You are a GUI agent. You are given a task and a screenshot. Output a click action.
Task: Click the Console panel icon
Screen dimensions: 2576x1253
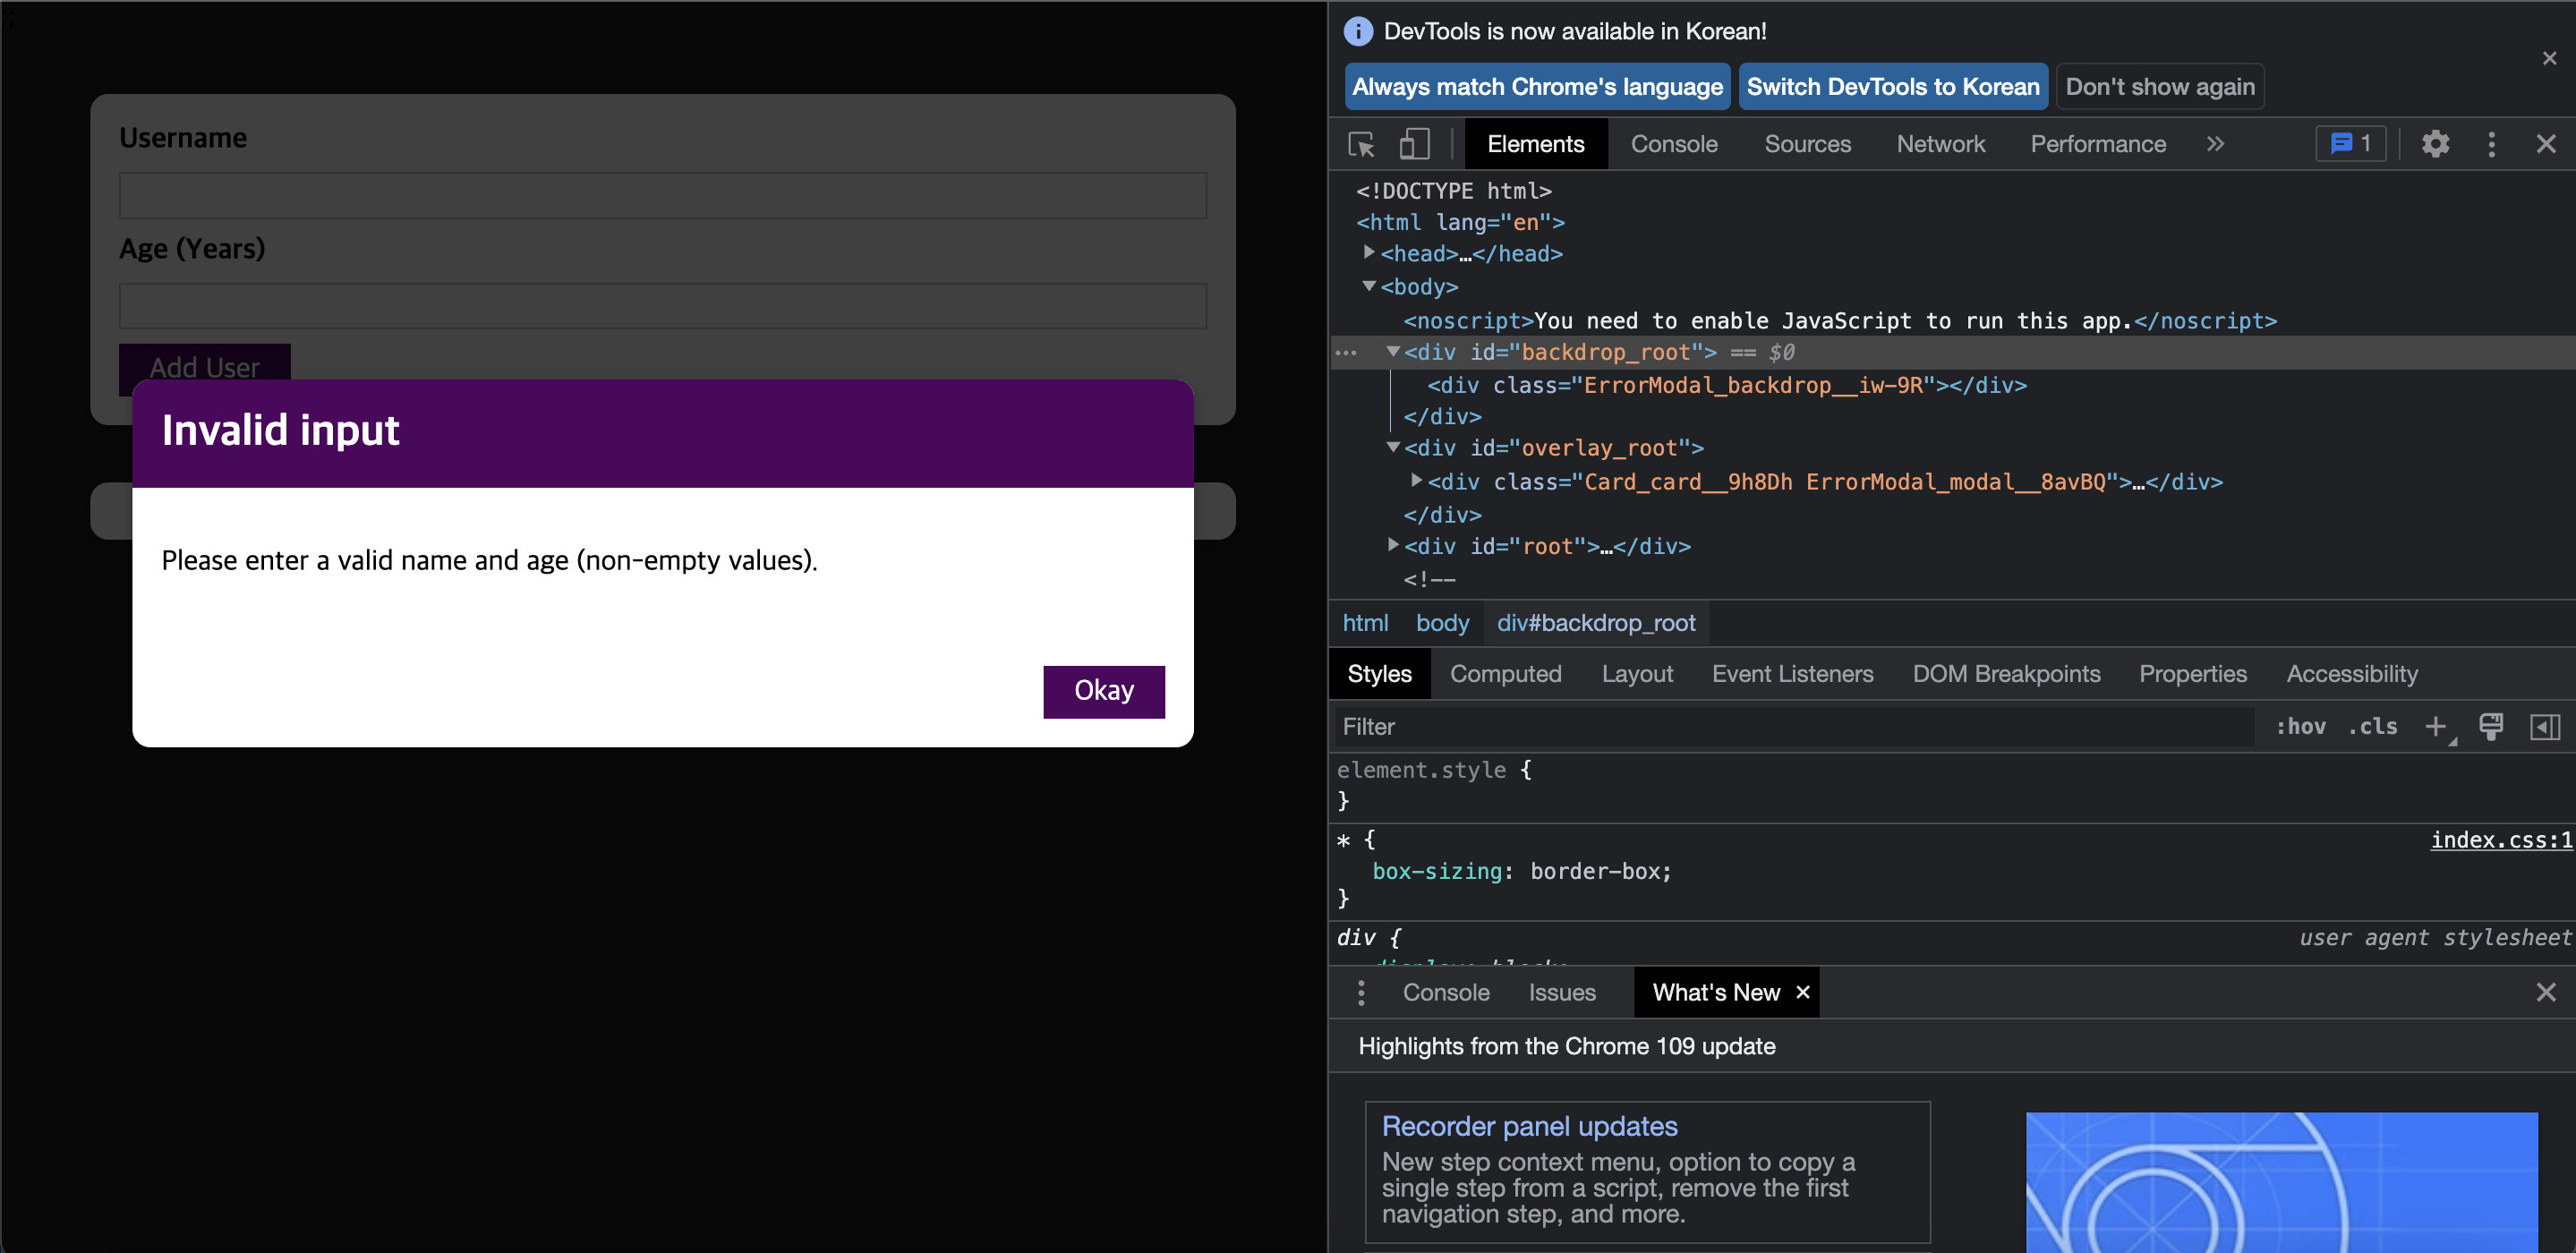click(x=1674, y=146)
